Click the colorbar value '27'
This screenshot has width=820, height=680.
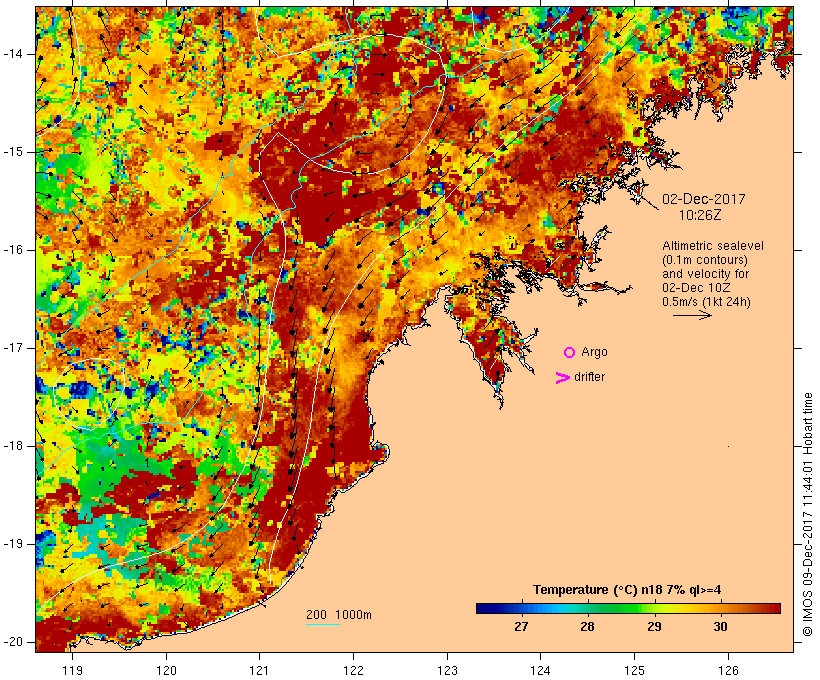click(521, 627)
